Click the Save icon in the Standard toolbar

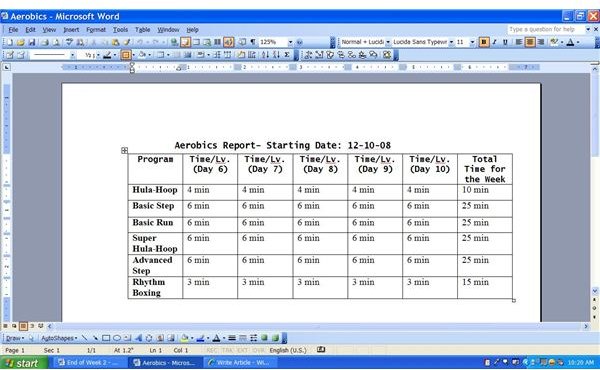pyautogui.click(x=32, y=42)
